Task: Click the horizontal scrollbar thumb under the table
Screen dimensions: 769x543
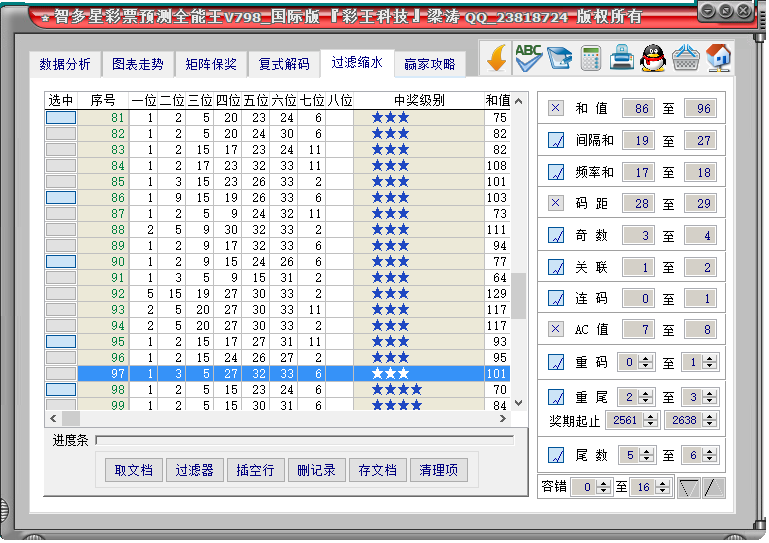Action: (x=71, y=418)
